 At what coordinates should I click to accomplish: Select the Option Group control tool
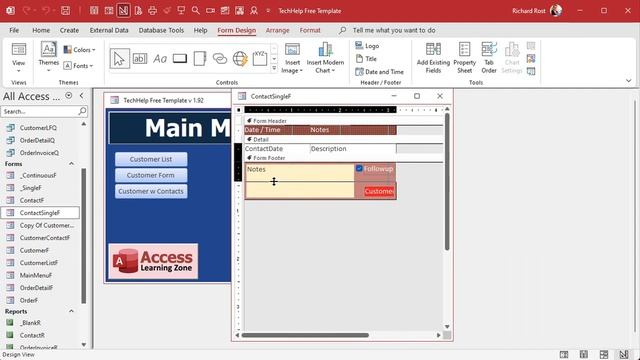click(260, 59)
